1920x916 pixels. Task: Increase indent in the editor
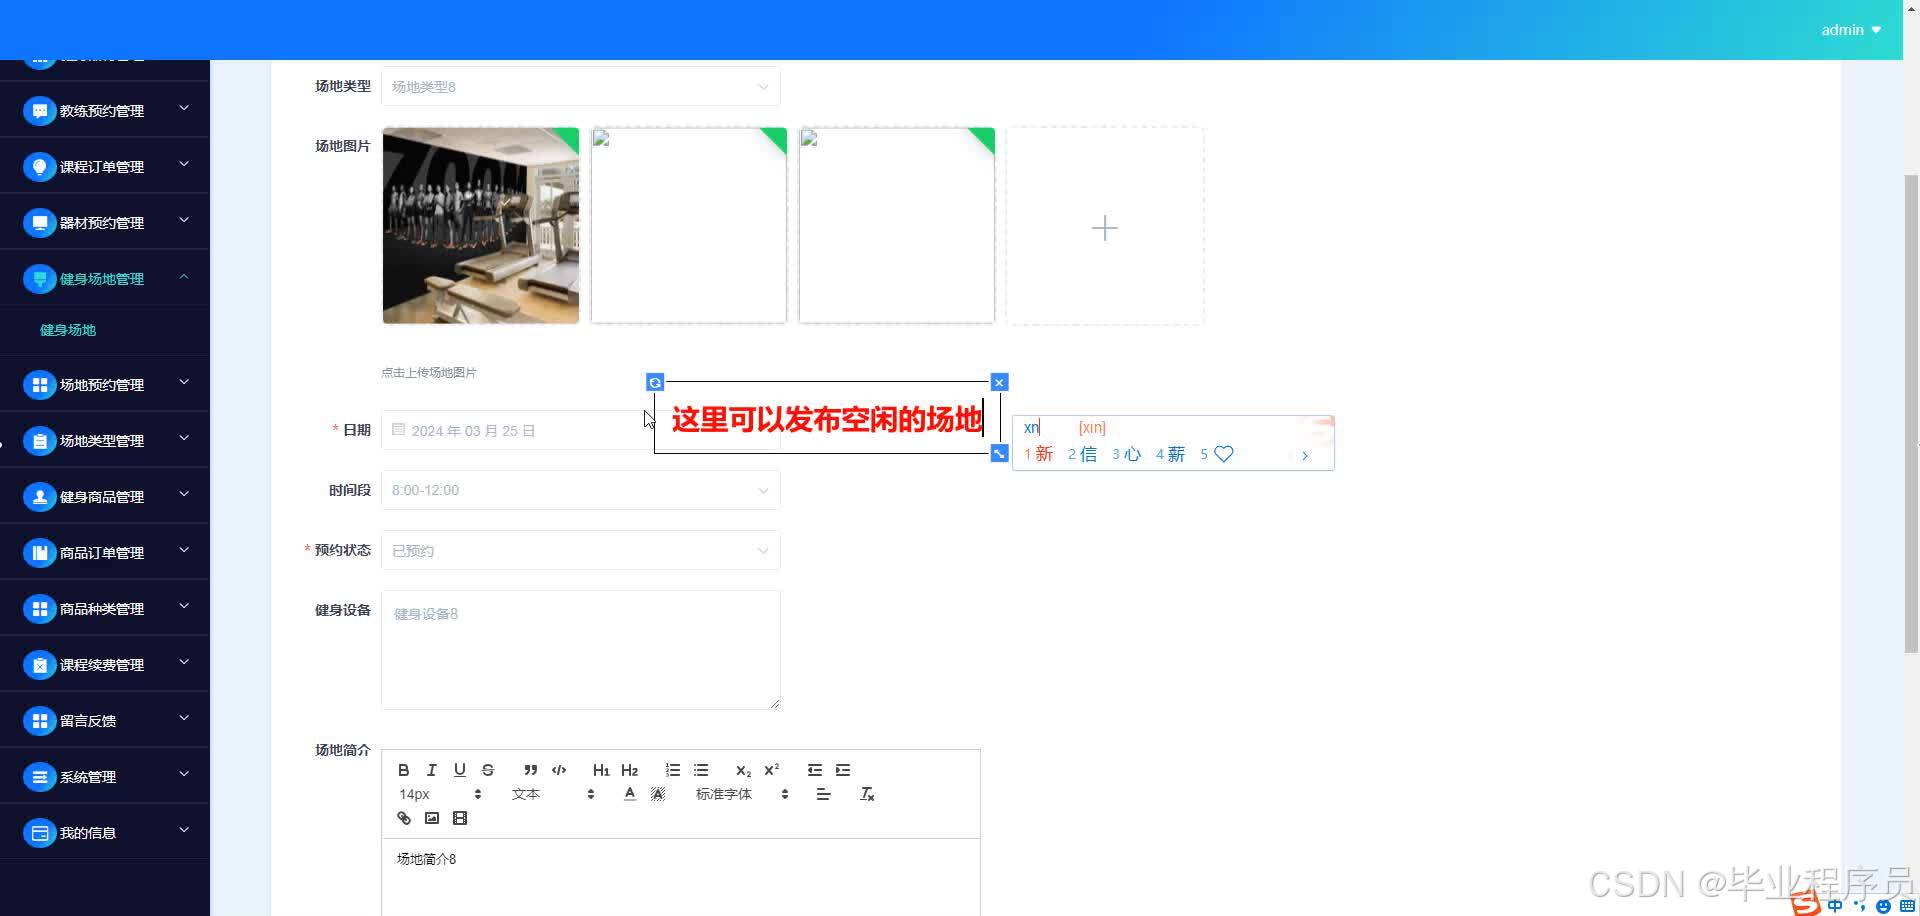842,770
